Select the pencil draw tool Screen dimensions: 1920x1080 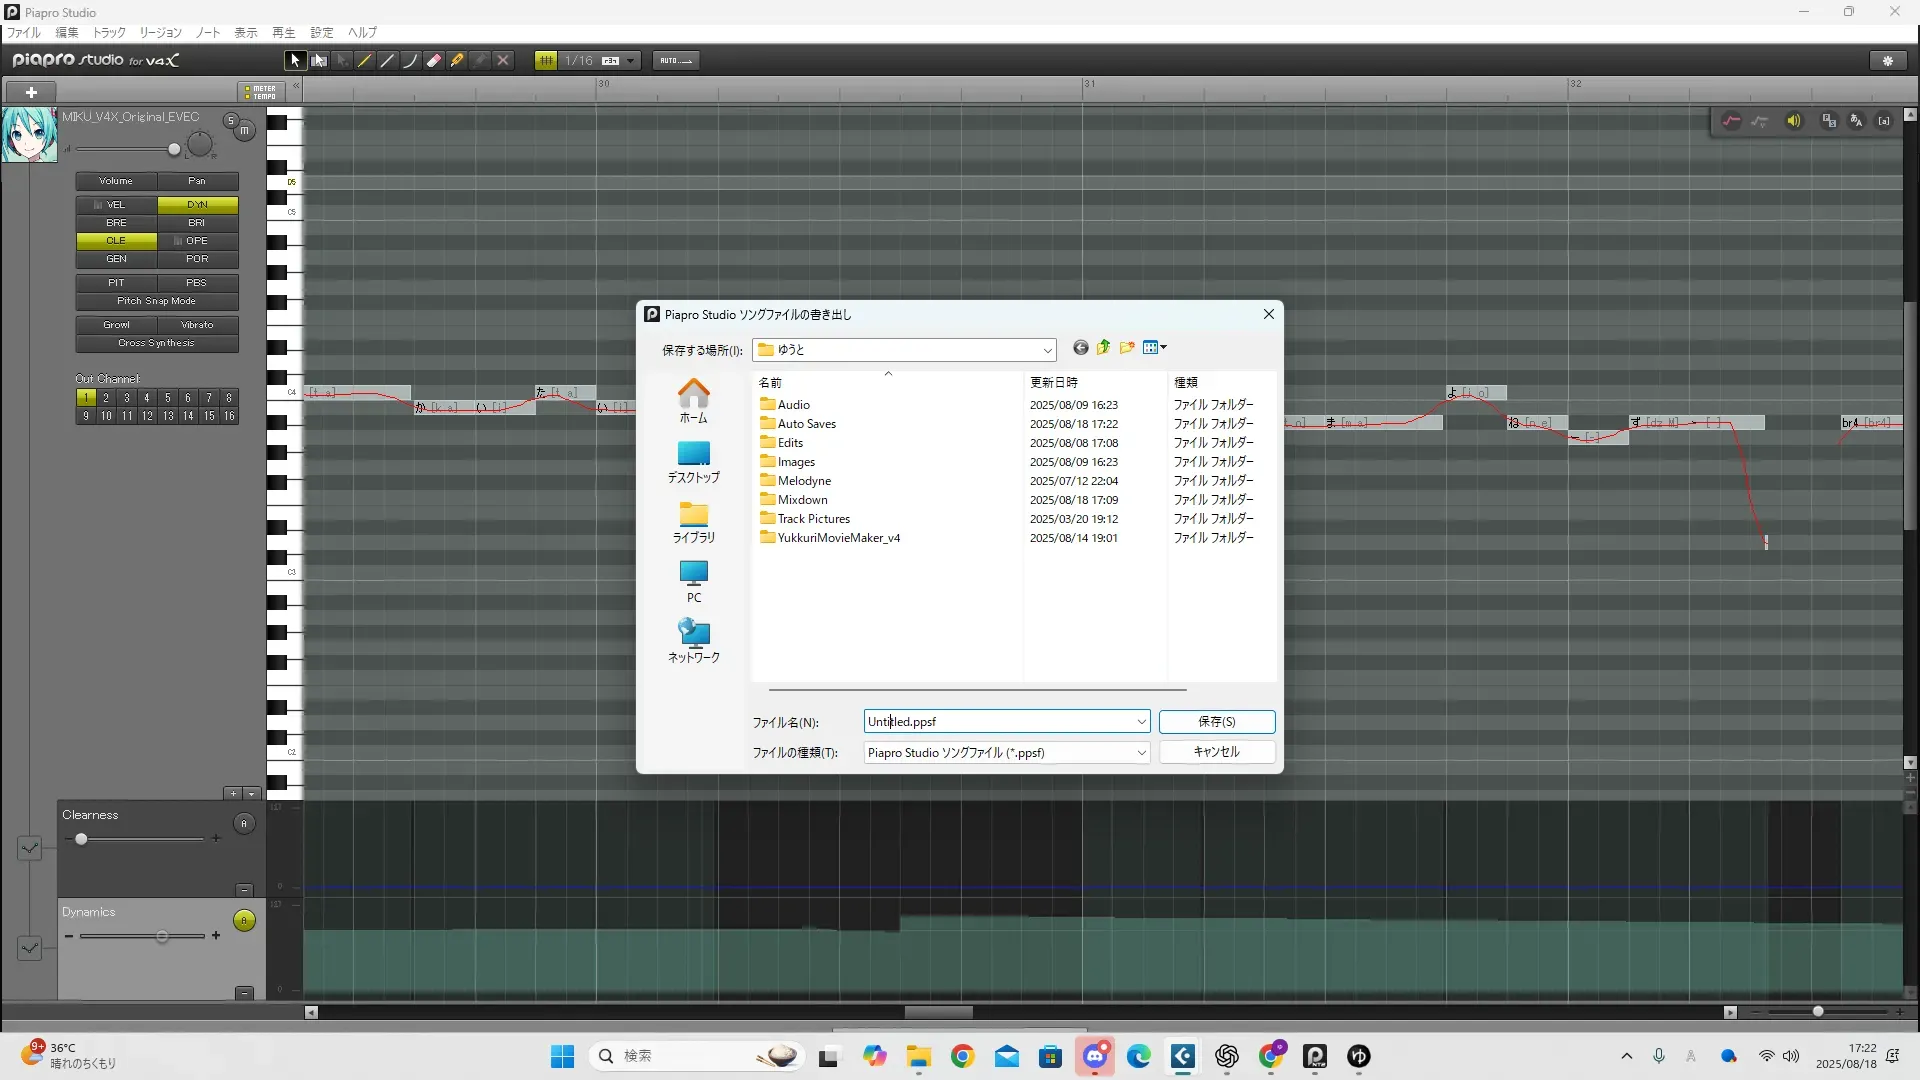[365, 61]
